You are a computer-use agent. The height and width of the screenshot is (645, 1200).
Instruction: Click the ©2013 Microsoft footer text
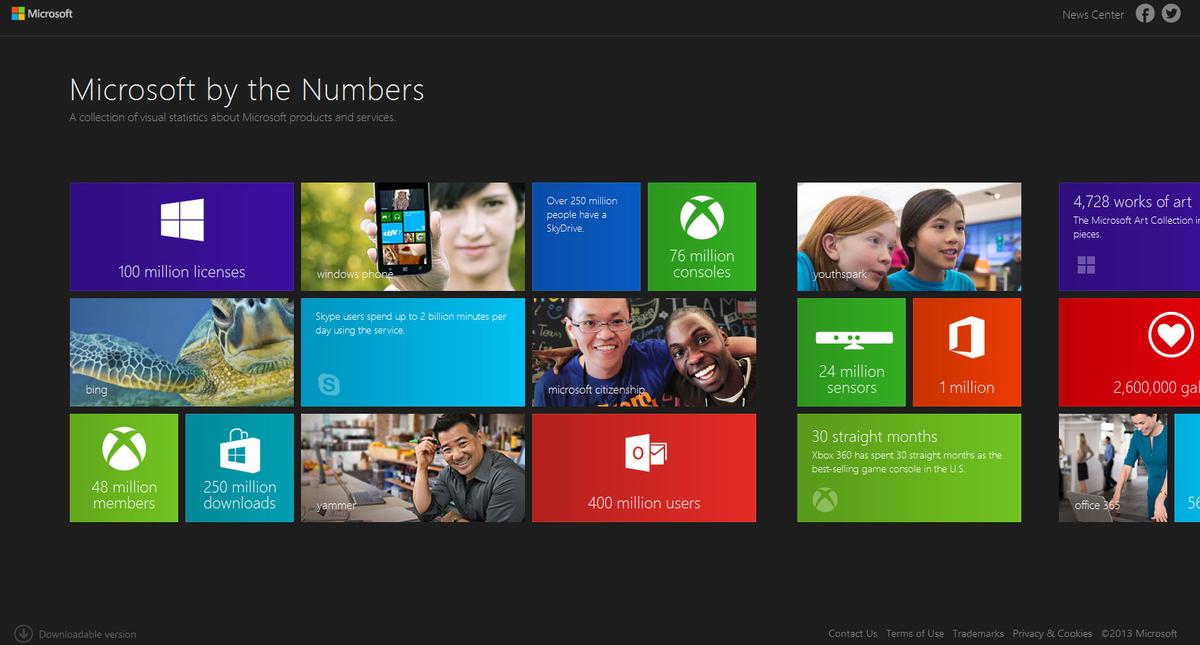[x=1139, y=633]
